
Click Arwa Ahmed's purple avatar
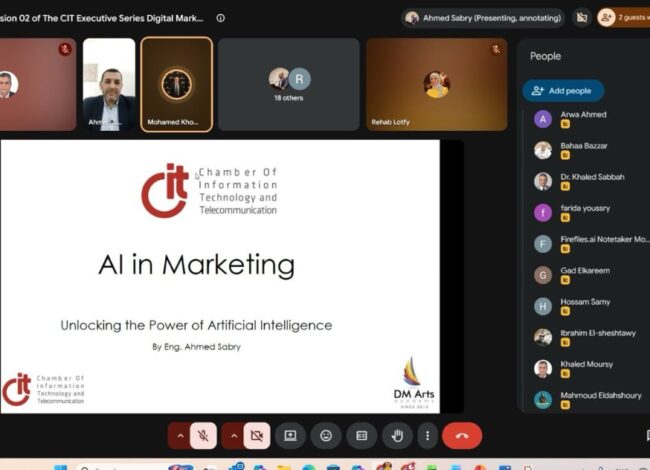pyautogui.click(x=543, y=119)
